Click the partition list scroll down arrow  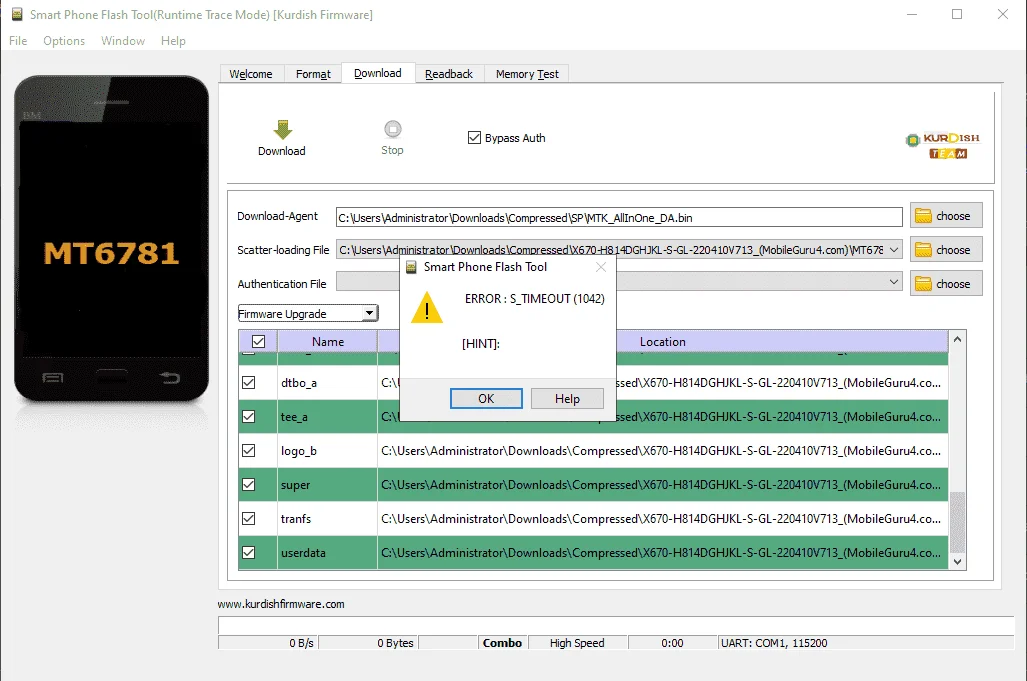tap(957, 561)
